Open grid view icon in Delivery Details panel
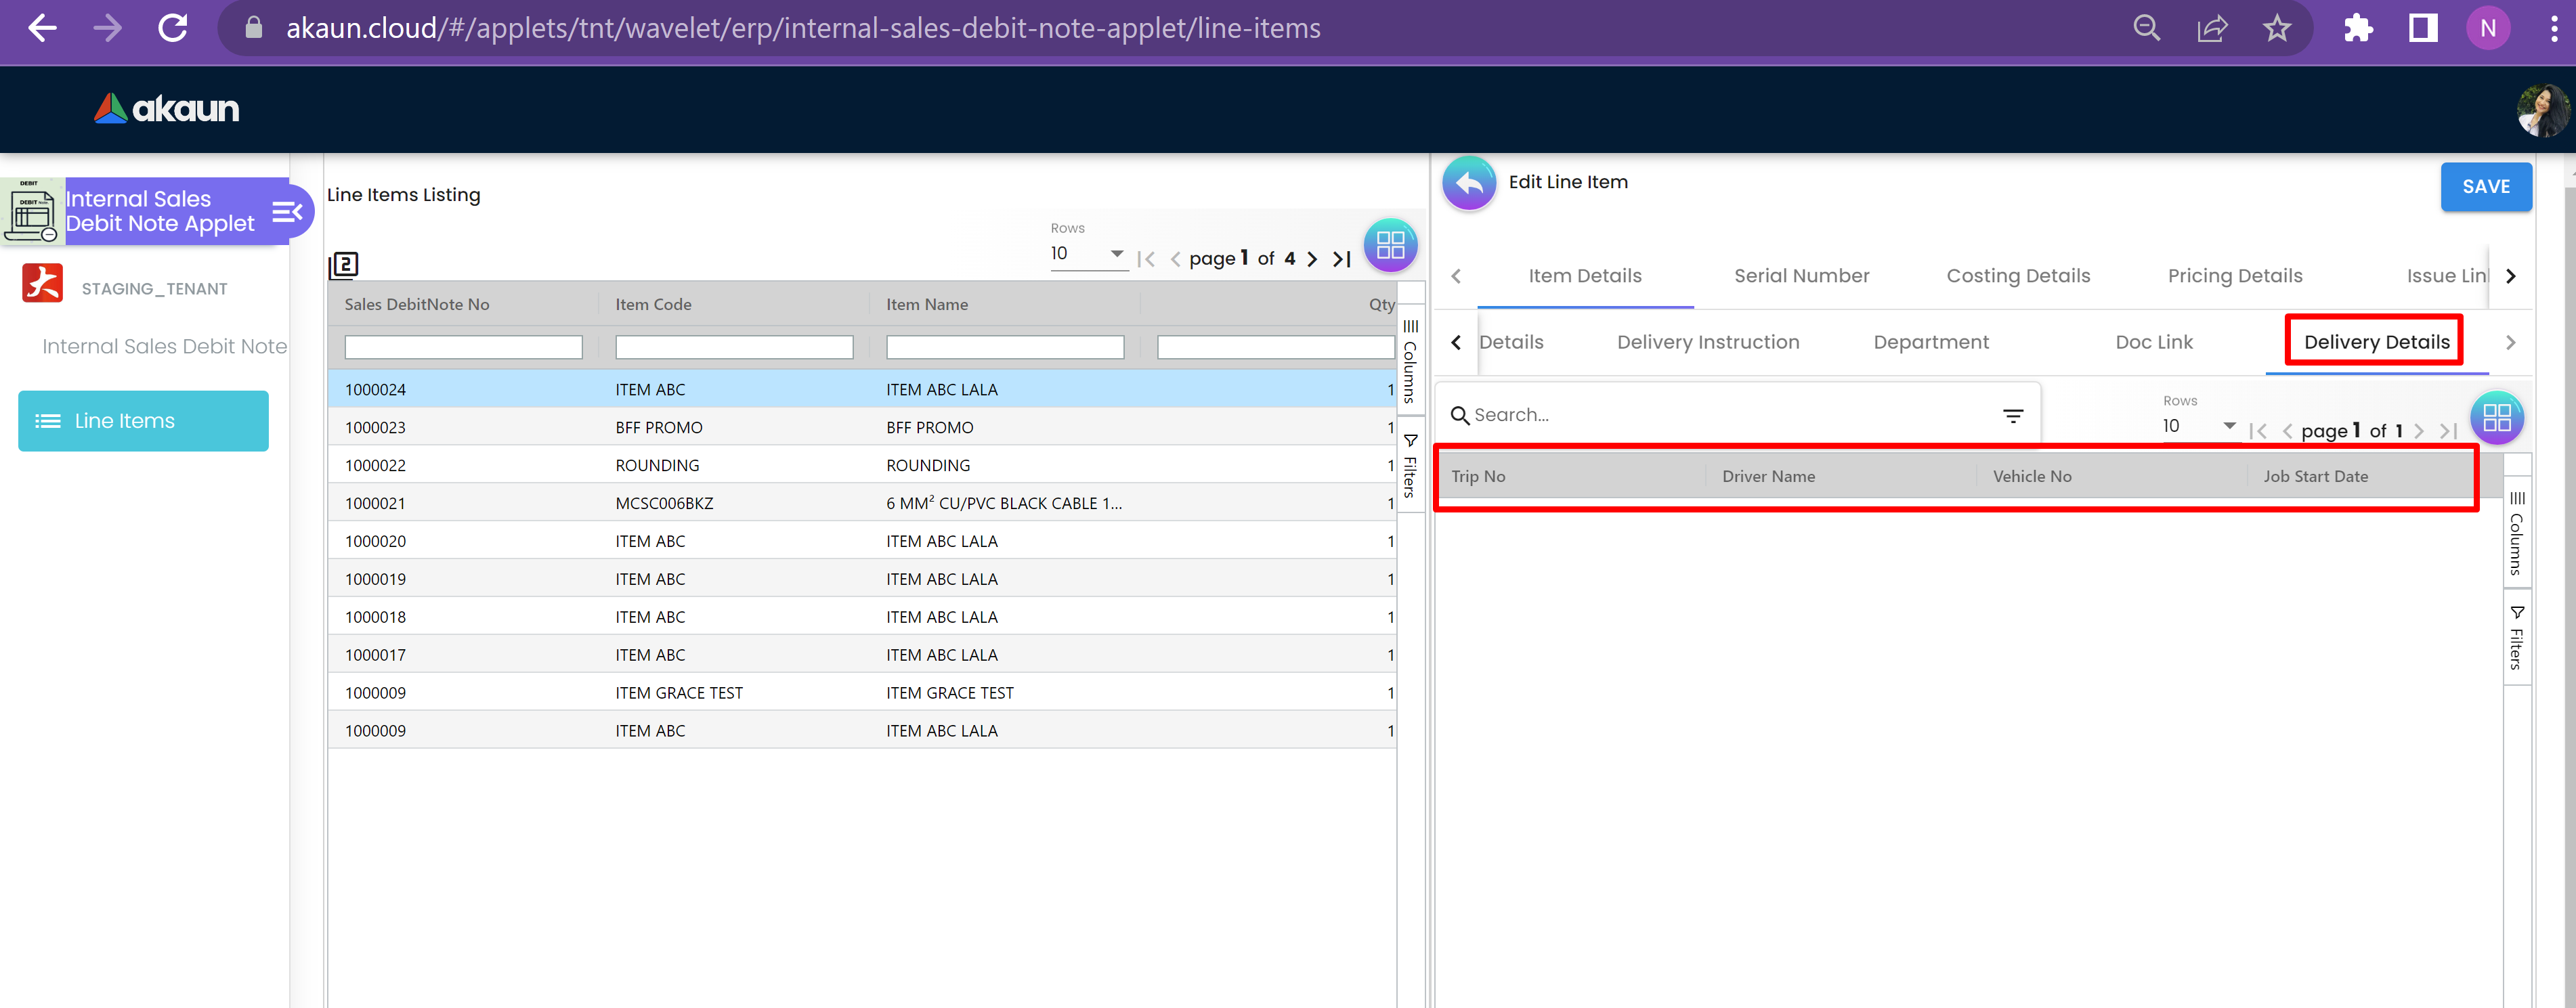The image size is (2576, 1008). coord(2496,418)
